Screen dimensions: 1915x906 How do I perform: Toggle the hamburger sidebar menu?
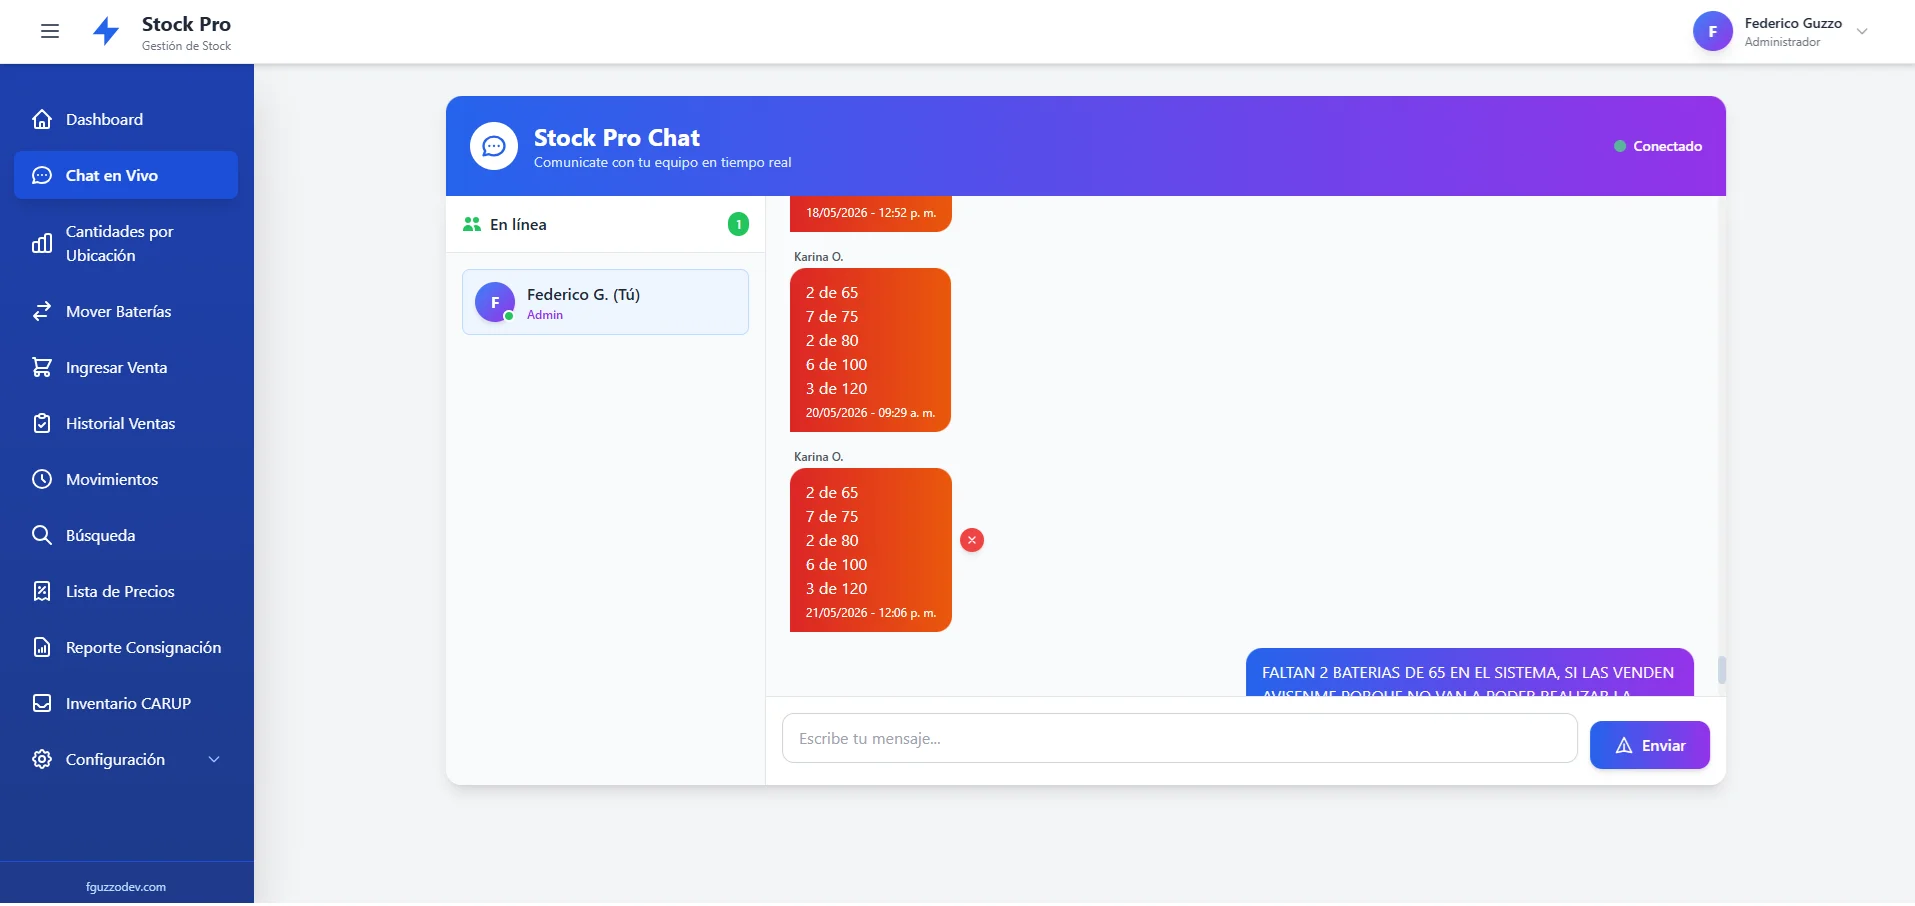click(x=50, y=31)
